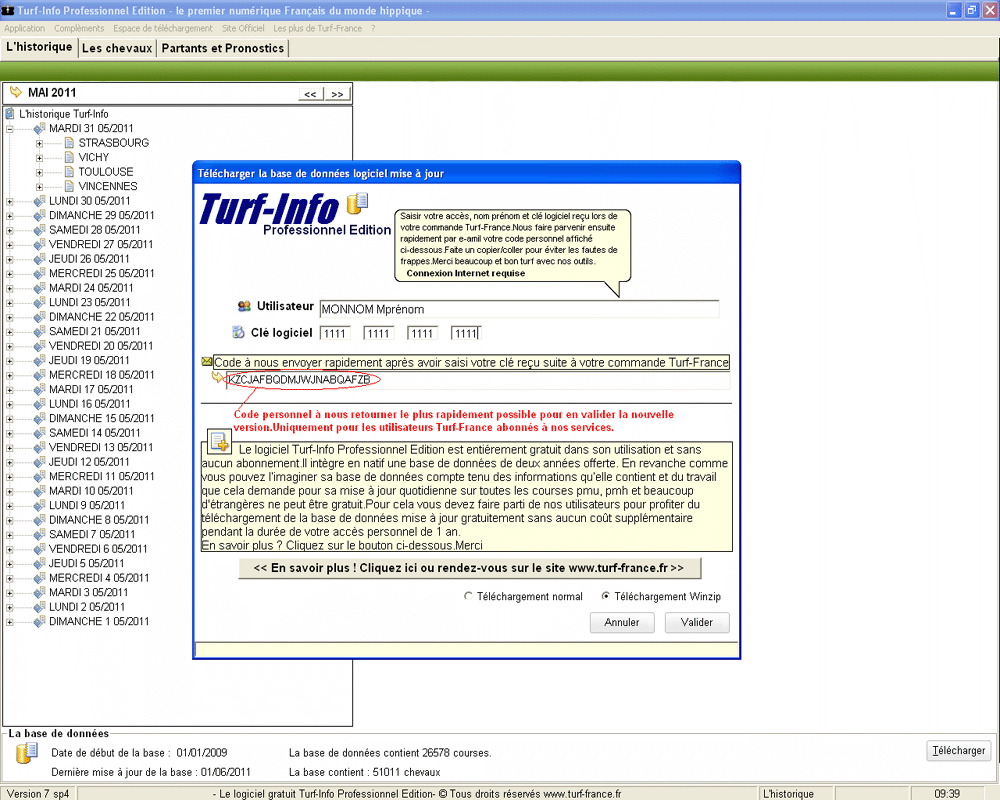Click the document icon for TOULOUSE
The height and width of the screenshot is (800, 1000).
(70, 172)
